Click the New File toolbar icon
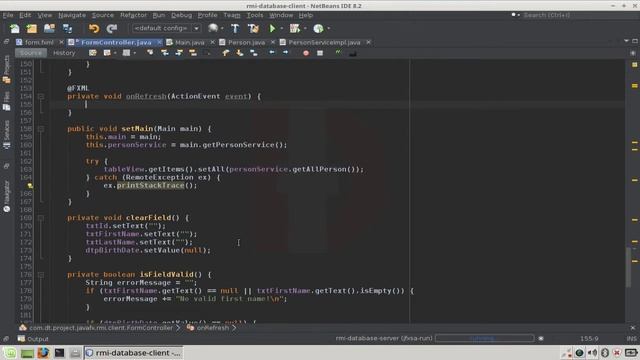Image resolution: width=640 pixels, height=360 pixels. pyautogui.click(x=15, y=28)
